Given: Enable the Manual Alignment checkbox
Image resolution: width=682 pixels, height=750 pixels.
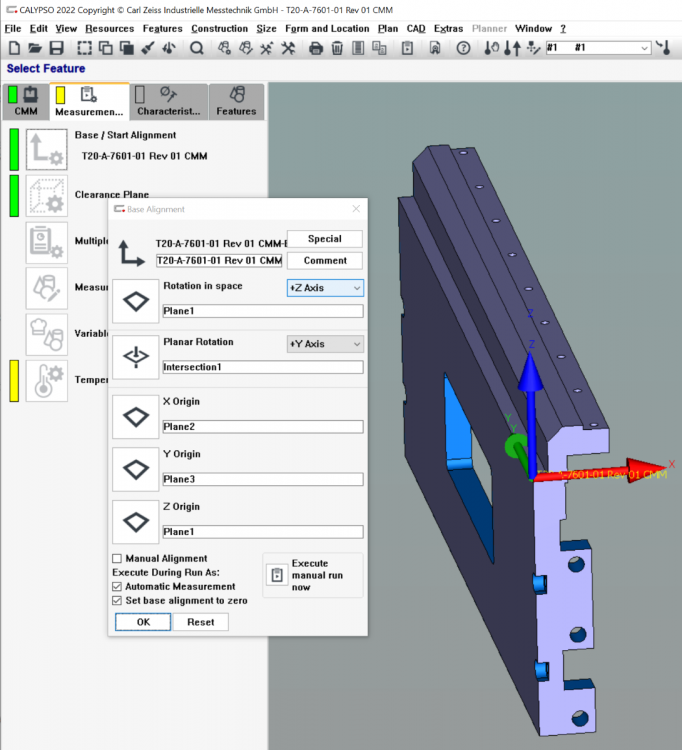Looking at the screenshot, I should [x=117, y=558].
